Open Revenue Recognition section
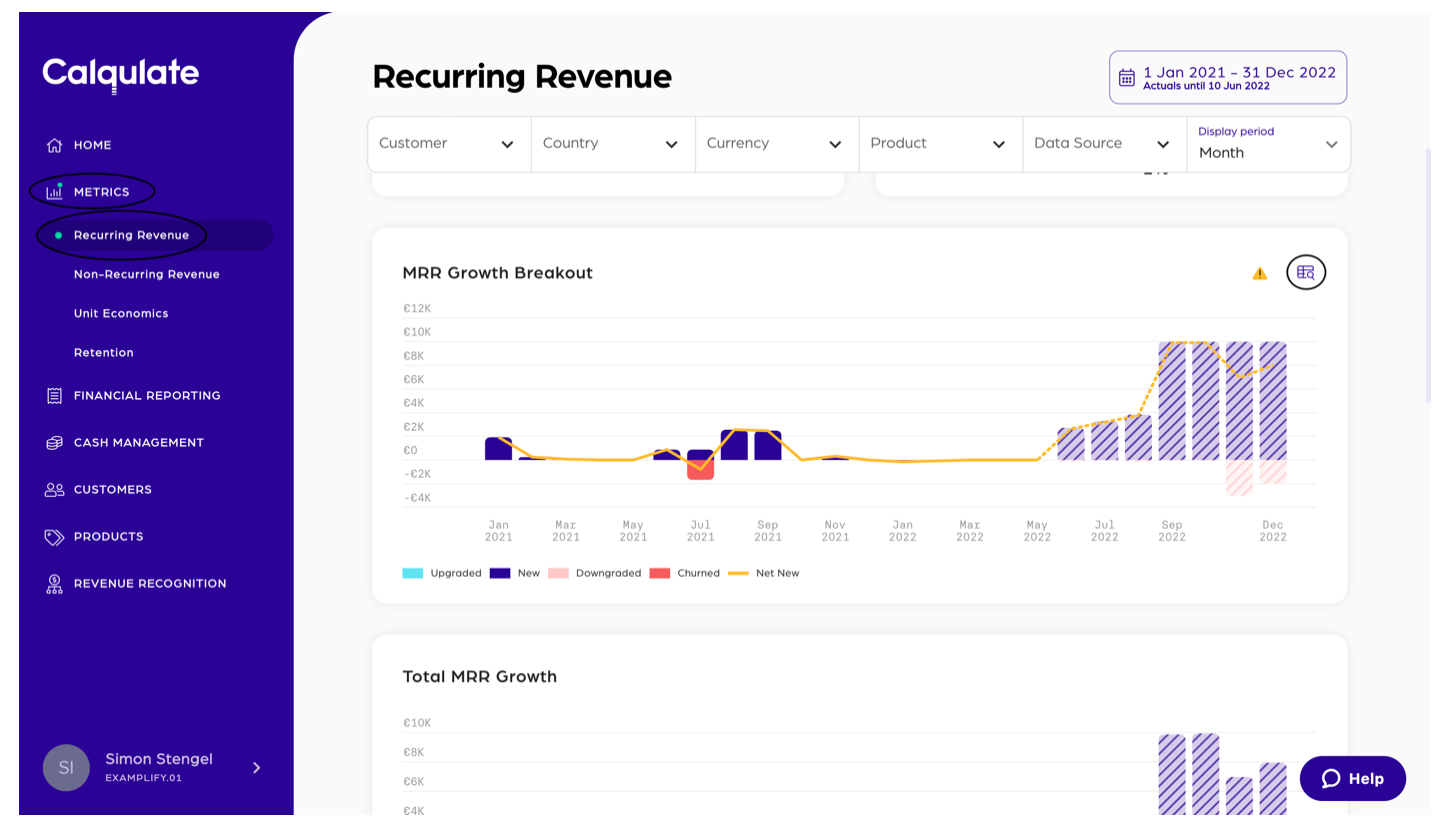Image resolution: width=1448 pixels, height=838 pixels. [150, 584]
